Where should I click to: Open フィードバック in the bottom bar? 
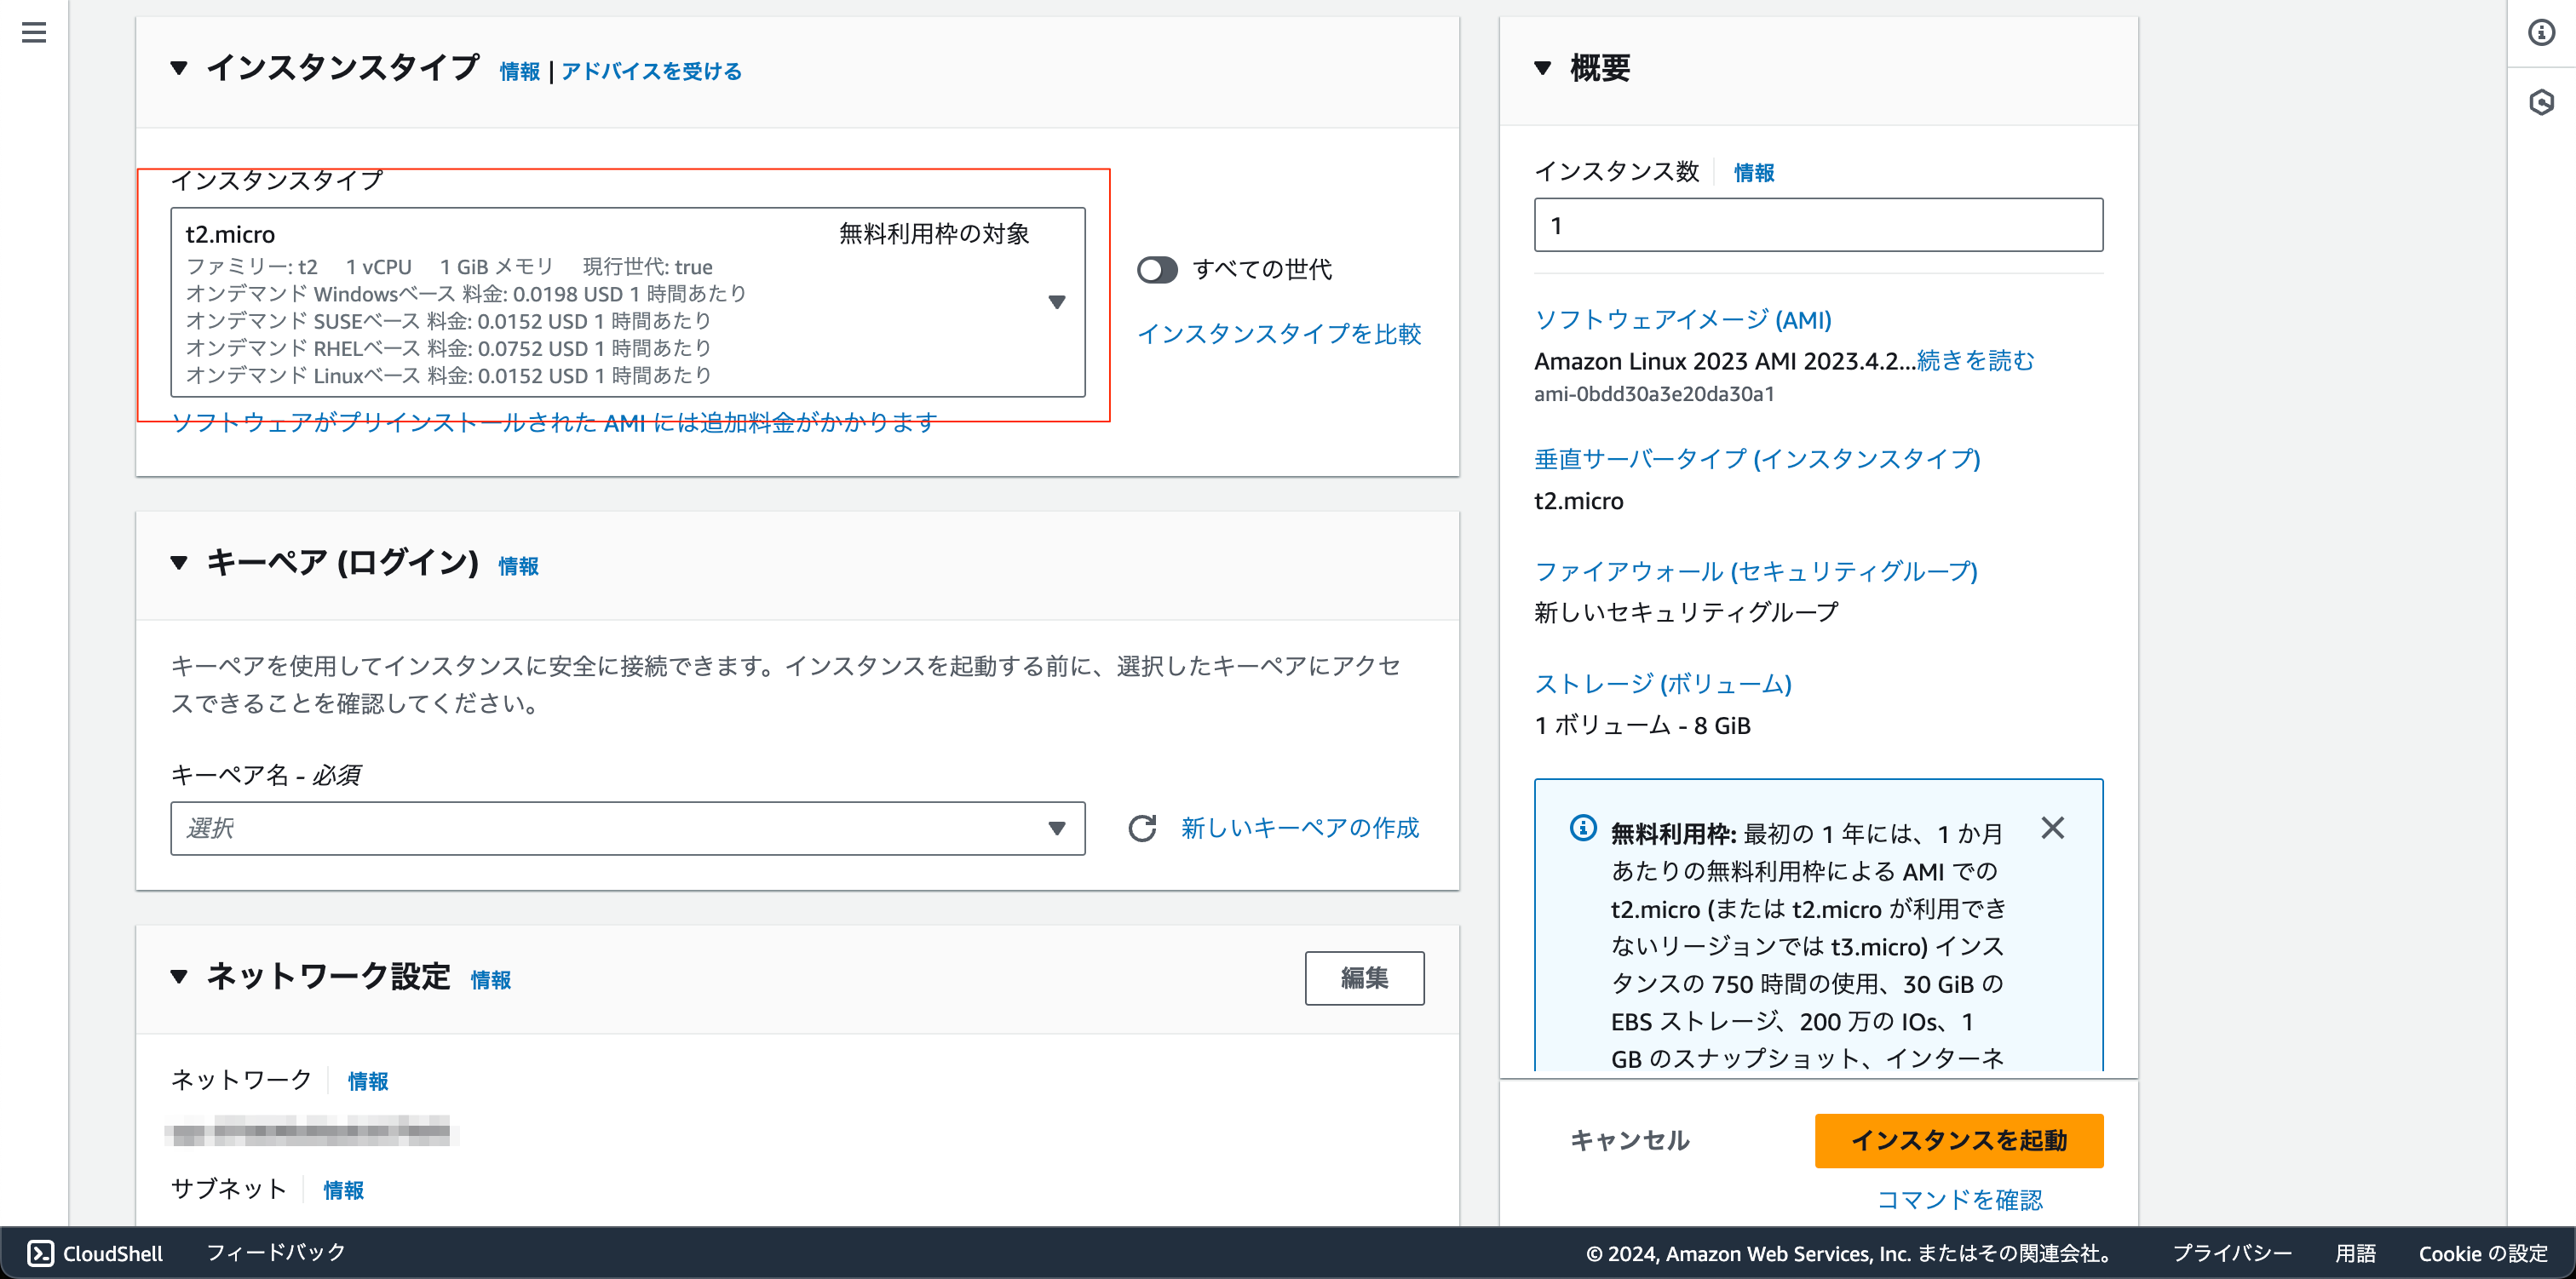click(275, 1251)
